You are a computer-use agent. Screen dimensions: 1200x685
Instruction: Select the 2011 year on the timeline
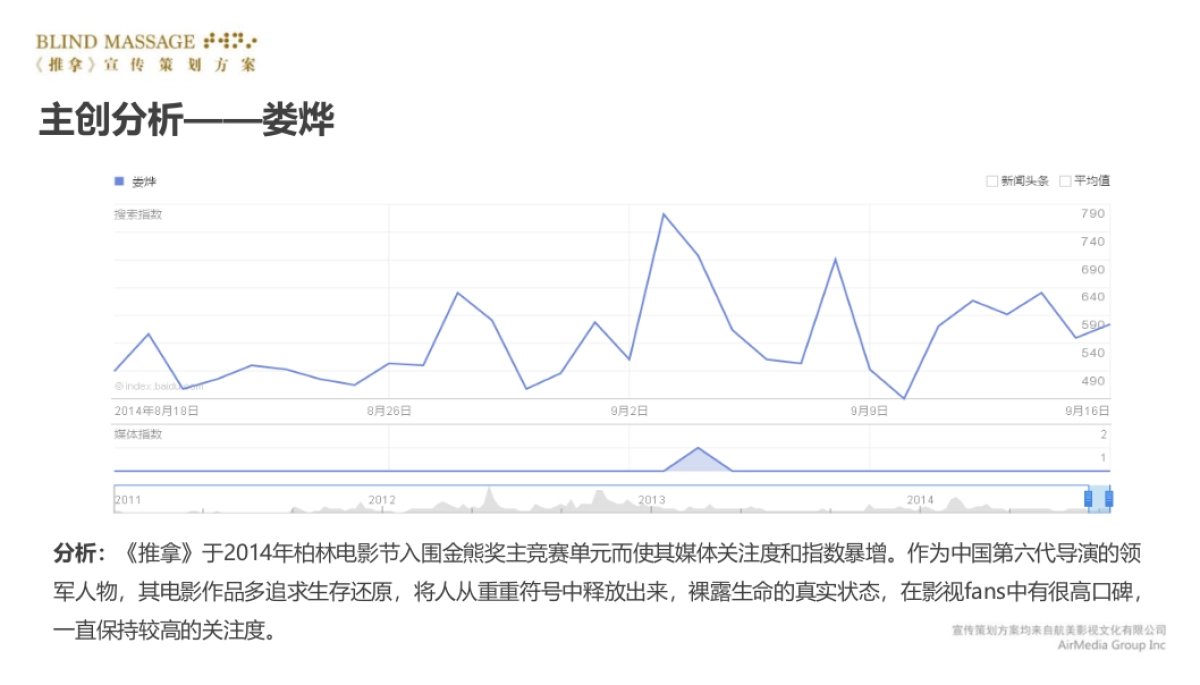tap(126, 495)
